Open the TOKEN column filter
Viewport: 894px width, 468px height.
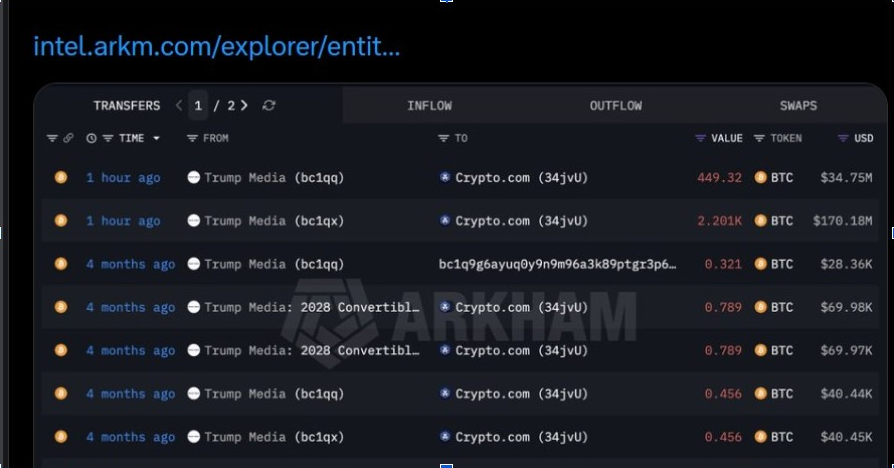coord(759,138)
